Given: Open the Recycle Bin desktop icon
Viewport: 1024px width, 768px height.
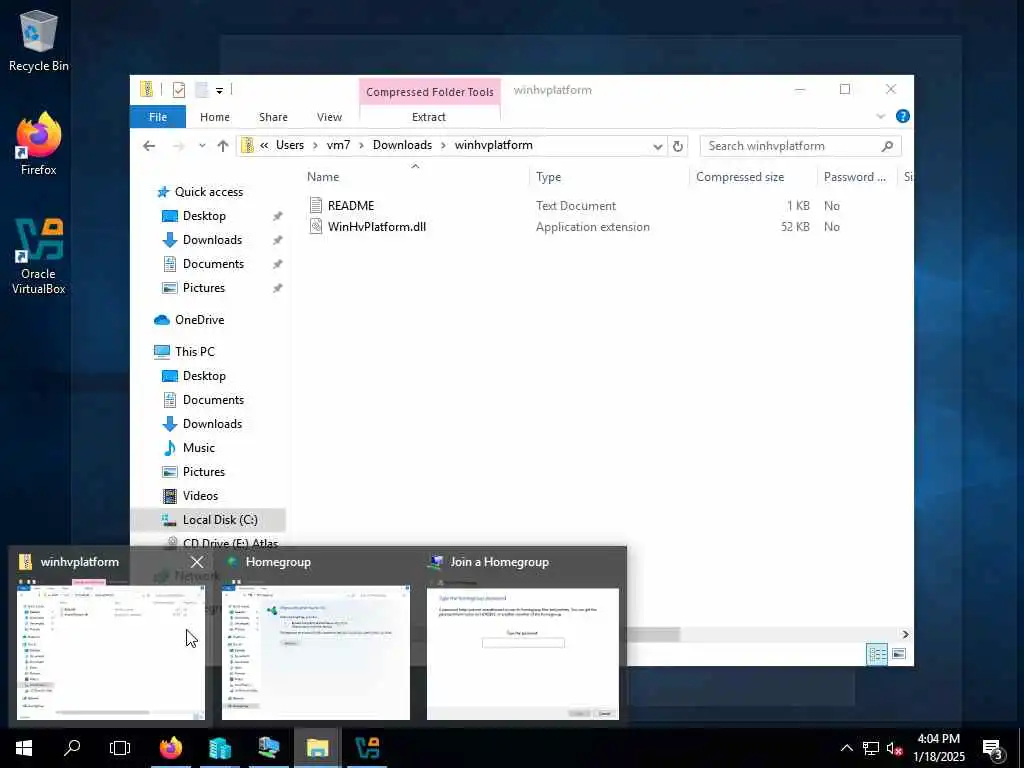Looking at the screenshot, I should coord(39,40).
